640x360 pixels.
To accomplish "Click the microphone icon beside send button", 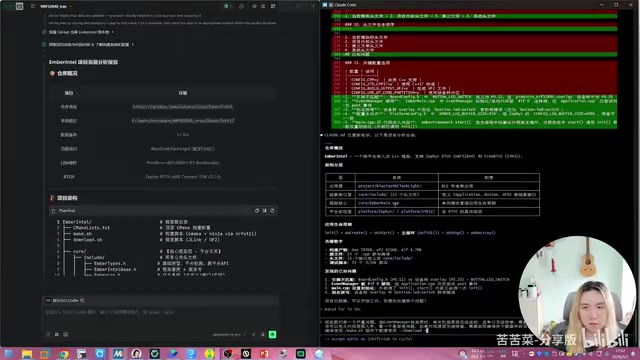I will 262,335.
